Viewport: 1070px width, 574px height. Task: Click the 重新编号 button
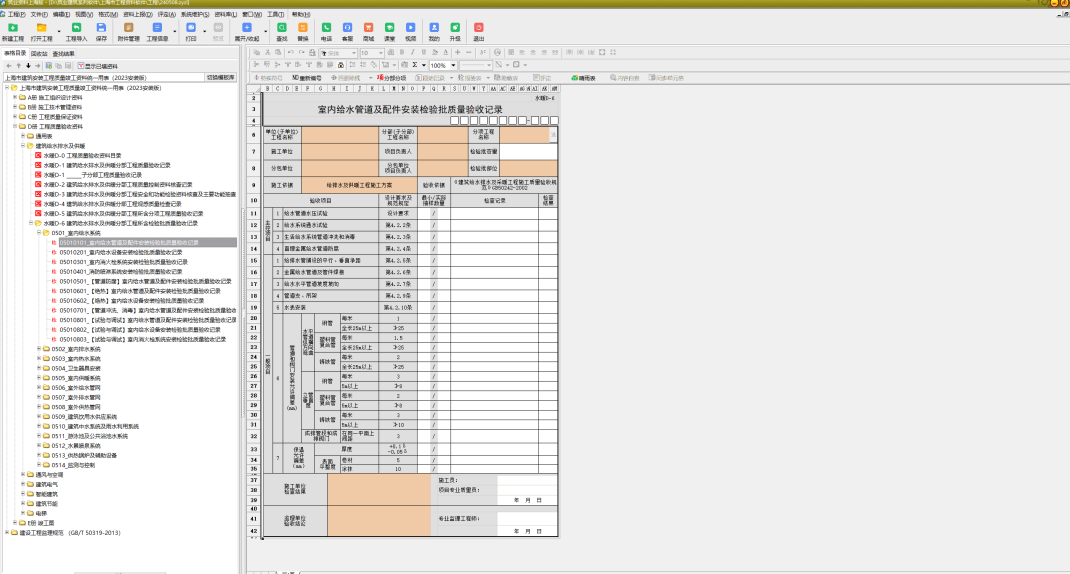click(x=308, y=78)
